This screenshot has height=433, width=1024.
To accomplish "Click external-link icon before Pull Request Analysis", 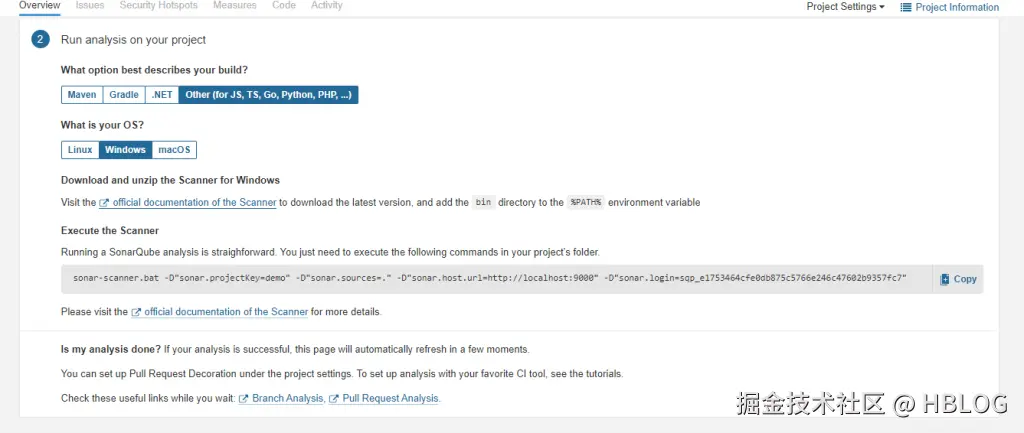I will tap(334, 398).
